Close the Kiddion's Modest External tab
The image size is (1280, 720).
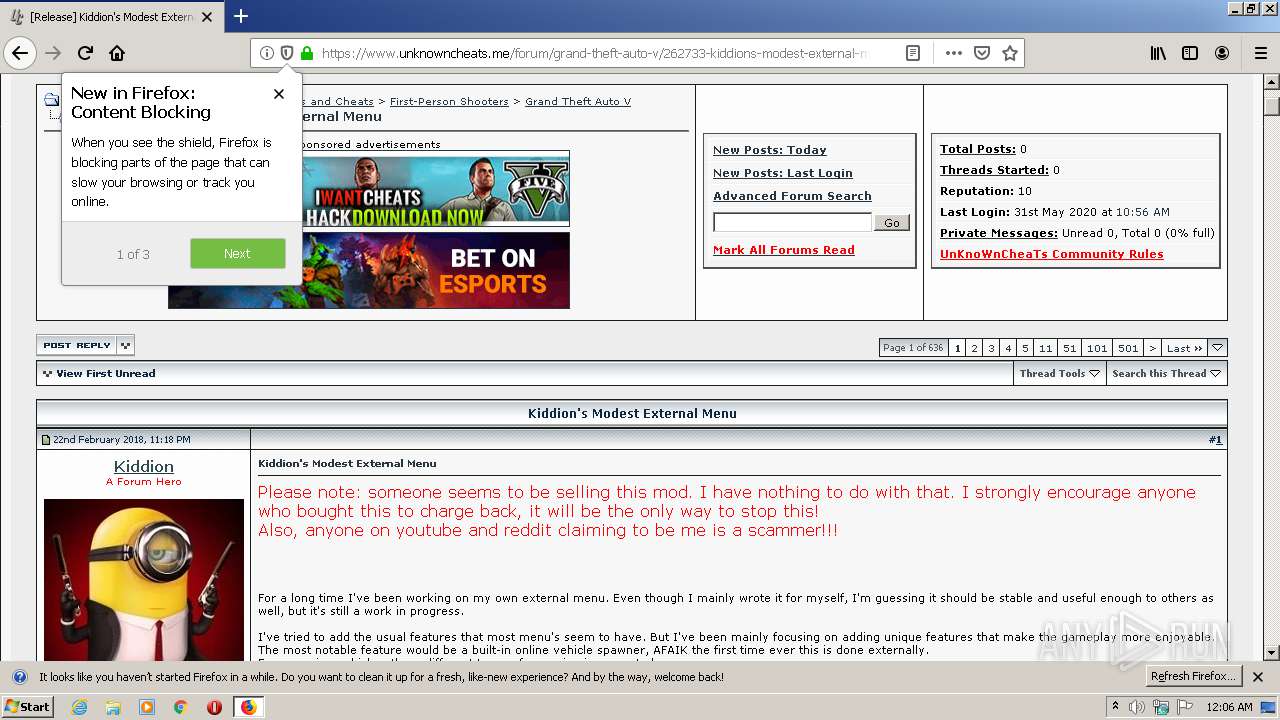[207, 17]
